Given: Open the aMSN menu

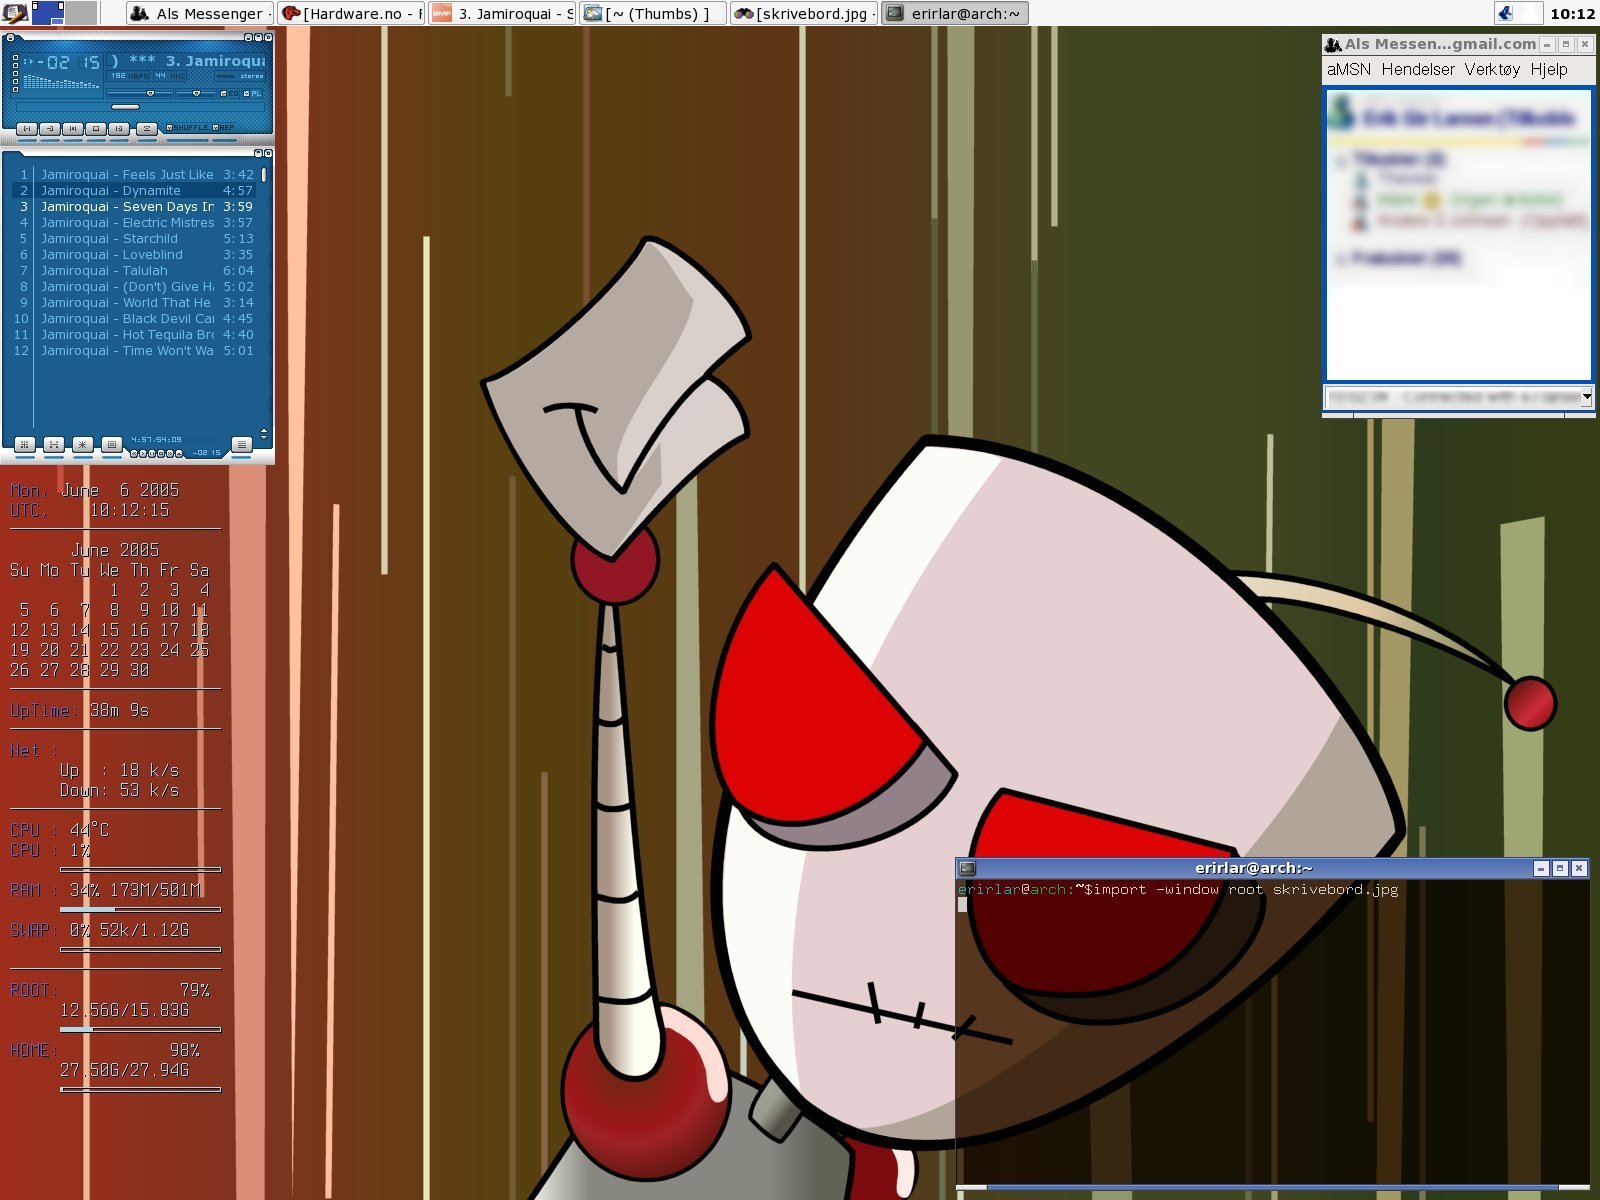Looking at the screenshot, I should tap(1349, 69).
